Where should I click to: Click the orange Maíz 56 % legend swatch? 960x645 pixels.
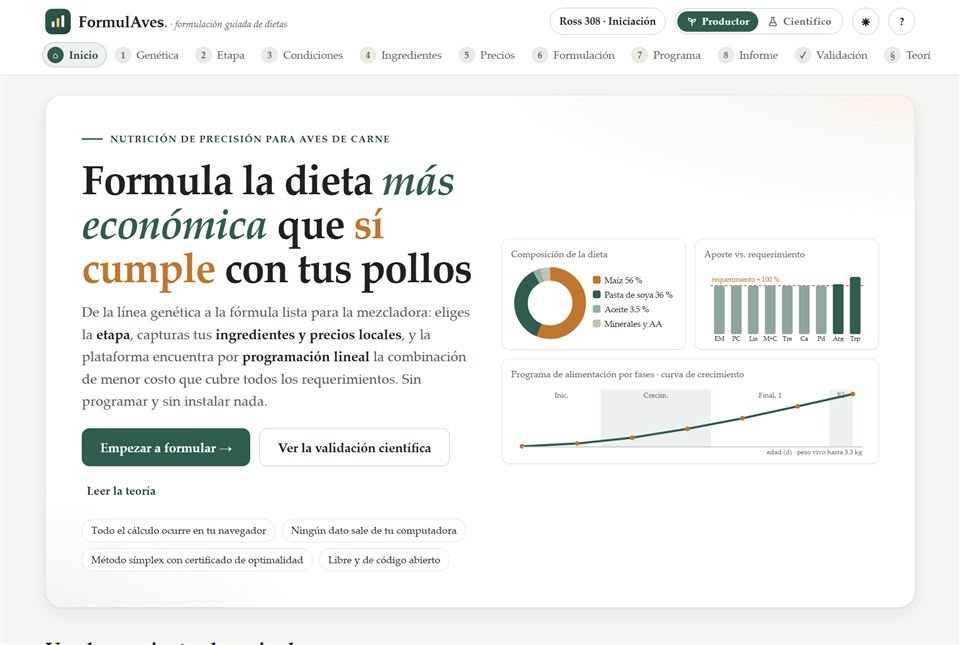point(596,280)
